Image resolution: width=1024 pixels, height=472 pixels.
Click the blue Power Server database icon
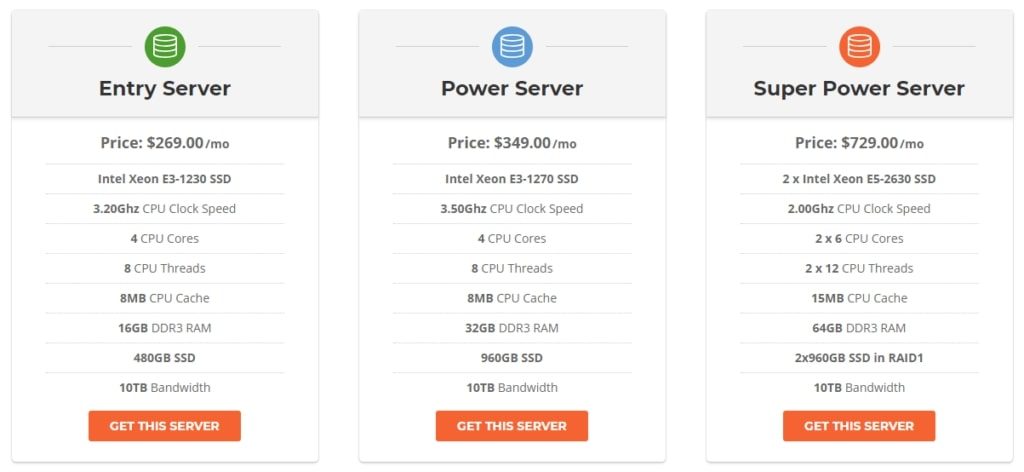(512, 46)
